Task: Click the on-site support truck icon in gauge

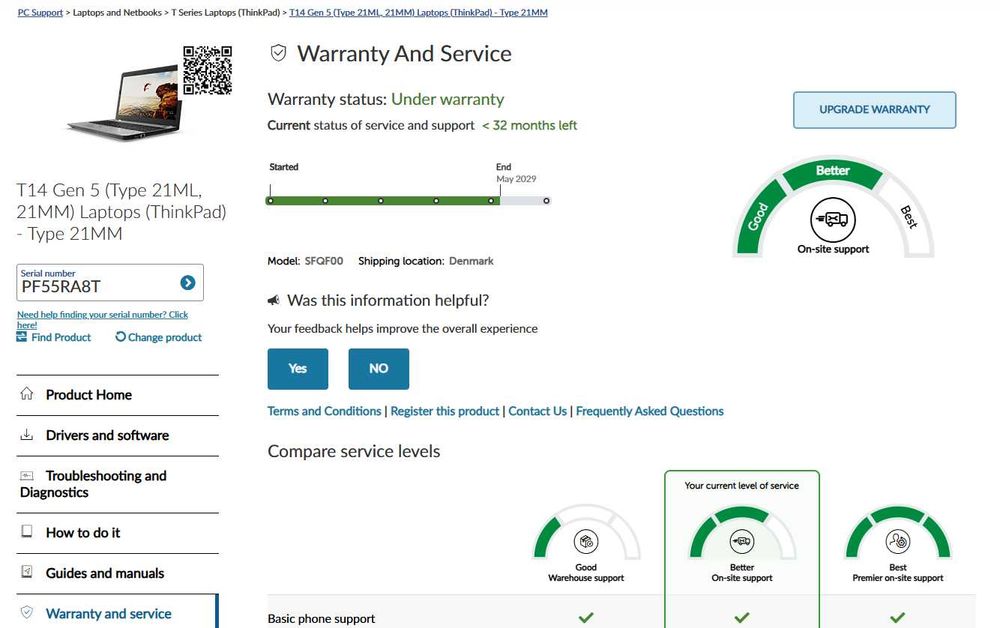Action: (x=833, y=219)
